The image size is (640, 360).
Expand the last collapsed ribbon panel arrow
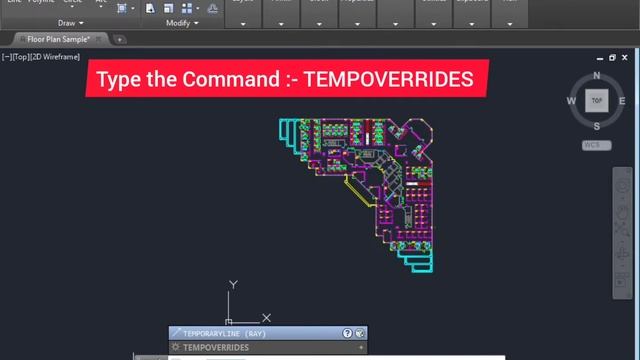[510, 24]
